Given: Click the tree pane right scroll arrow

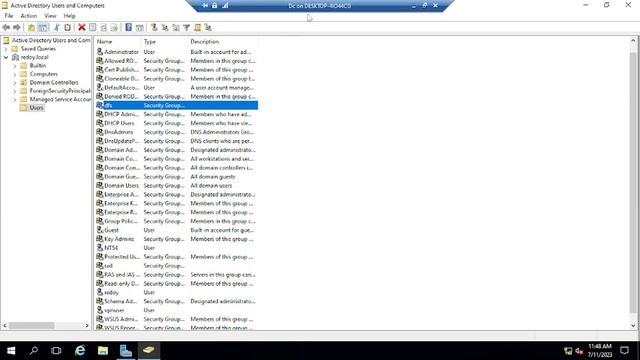Looking at the screenshot, I should click(87, 326).
